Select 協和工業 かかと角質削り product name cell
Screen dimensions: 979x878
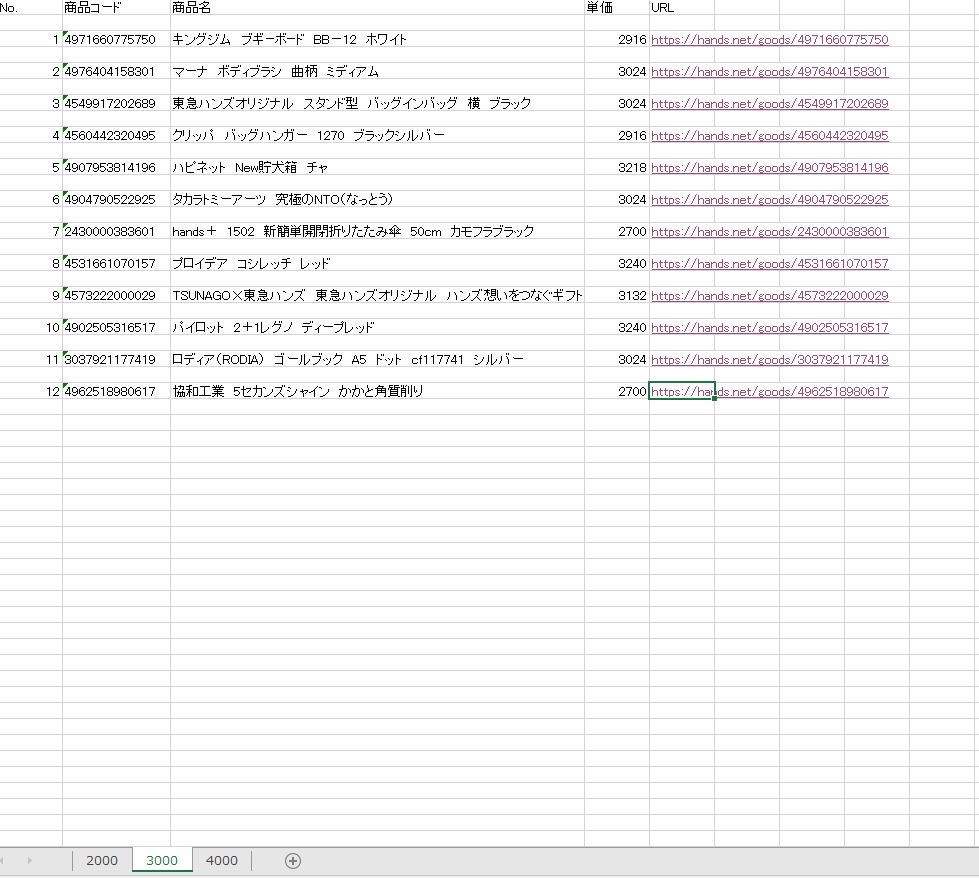pyautogui.click(x=377, y=392)
